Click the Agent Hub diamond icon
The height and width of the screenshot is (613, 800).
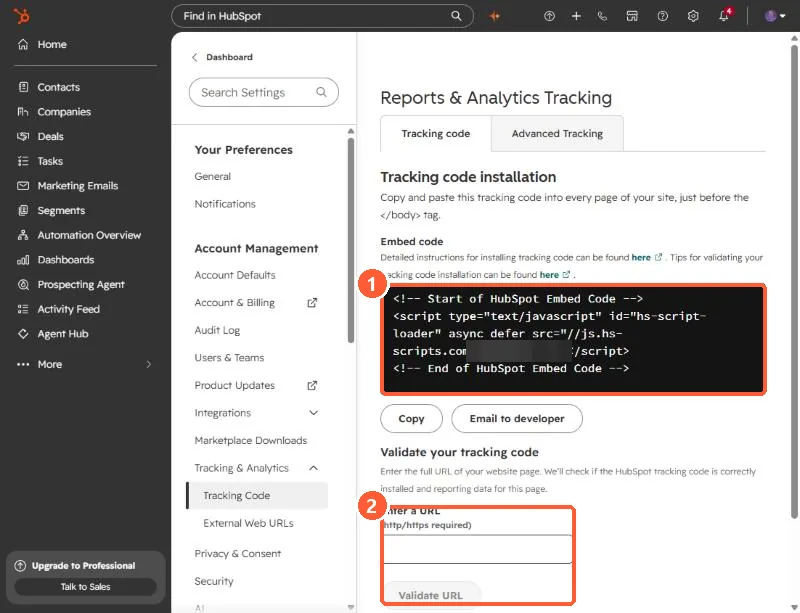coord(23,334)
